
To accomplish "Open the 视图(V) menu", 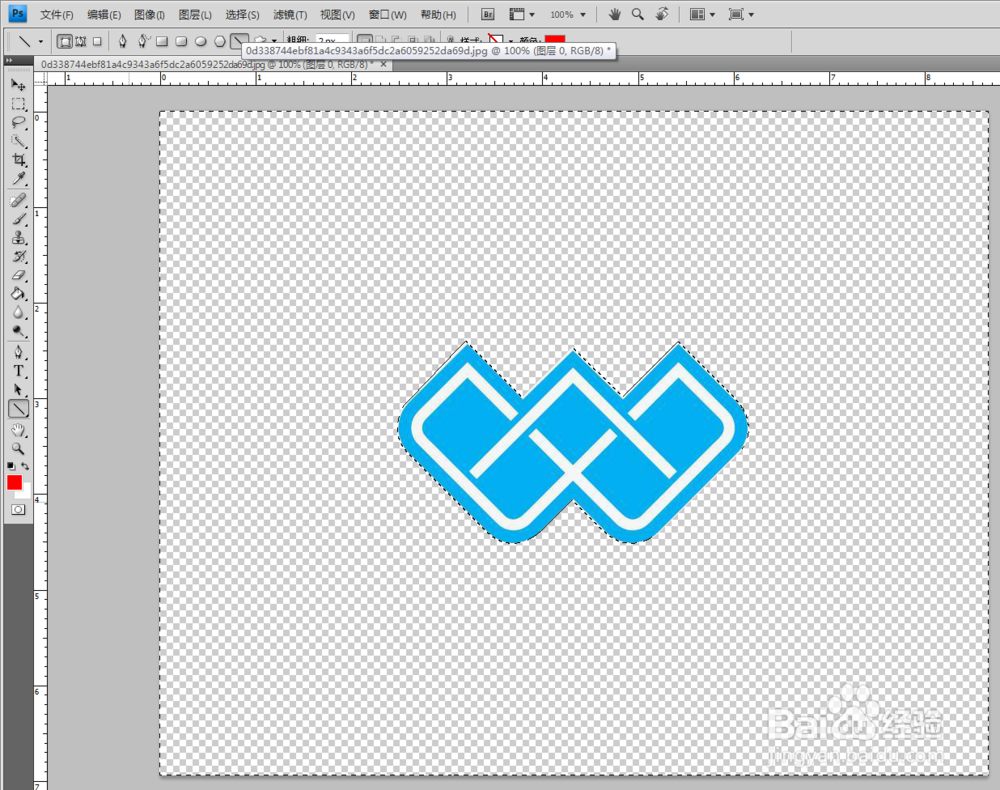I will click(x=337, y=15).
